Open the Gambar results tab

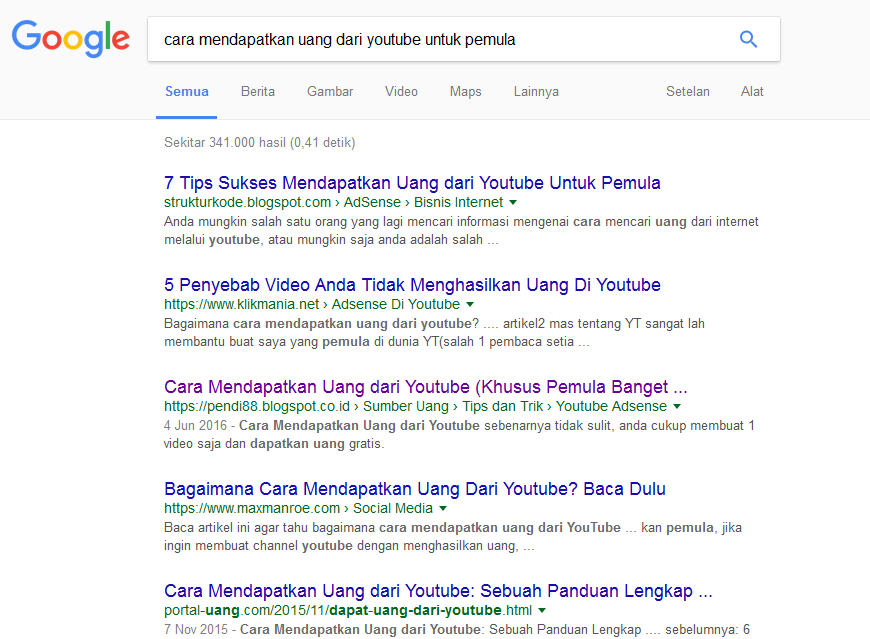330,92
